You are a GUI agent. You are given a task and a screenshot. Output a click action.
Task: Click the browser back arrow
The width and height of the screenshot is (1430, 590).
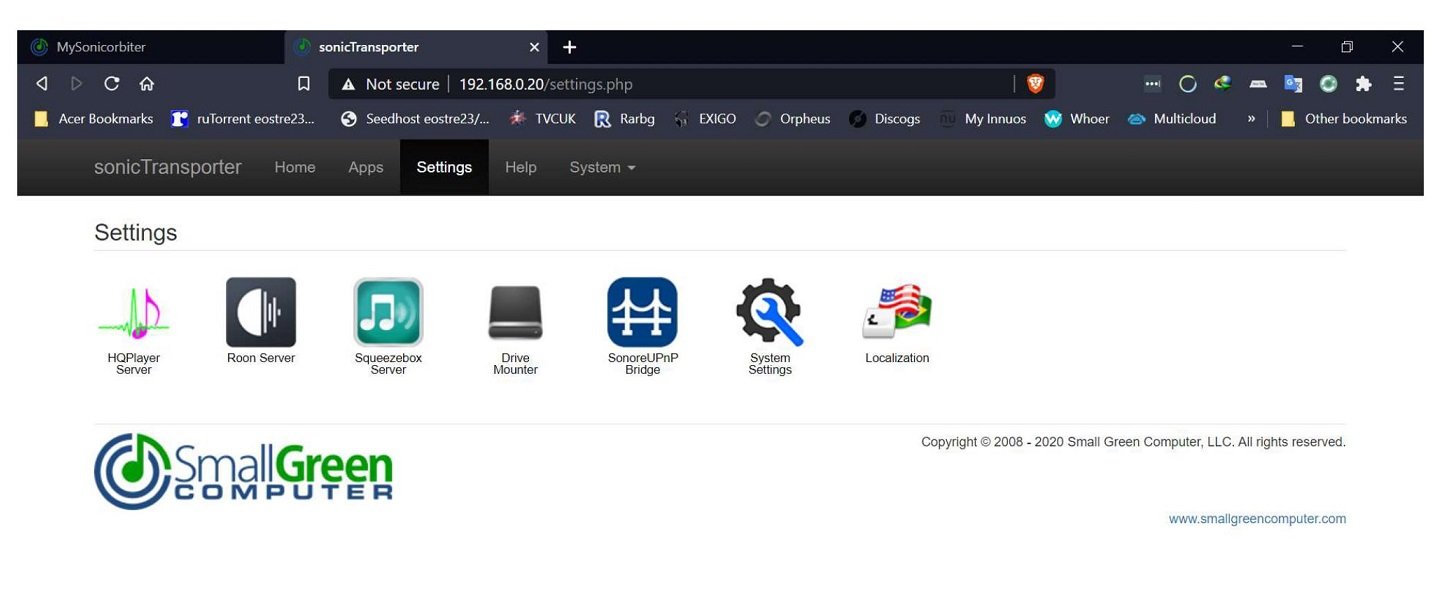point(41,84)
